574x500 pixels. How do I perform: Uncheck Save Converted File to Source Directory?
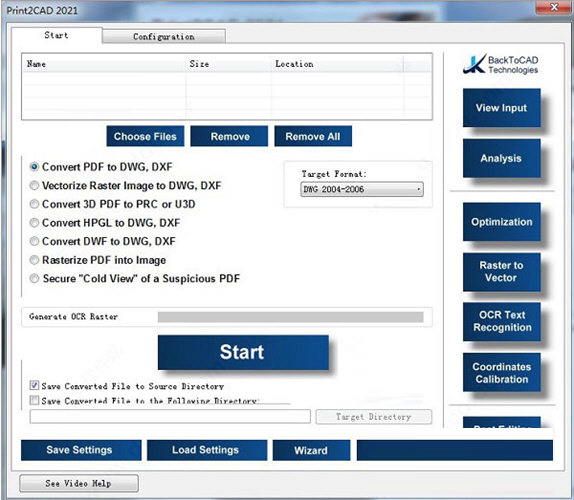(34, 385)
